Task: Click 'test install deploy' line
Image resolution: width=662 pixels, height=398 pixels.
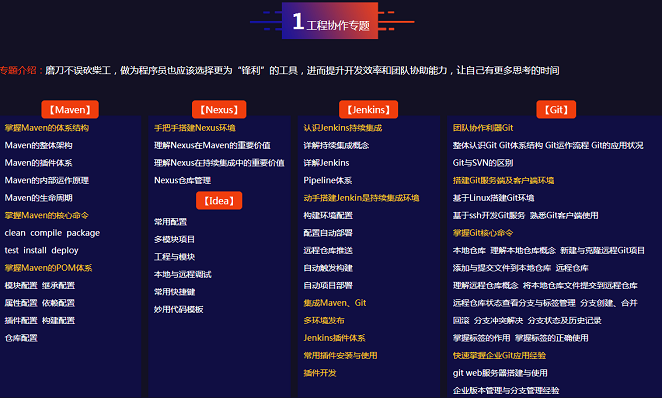Action: [x=41, y=250]
